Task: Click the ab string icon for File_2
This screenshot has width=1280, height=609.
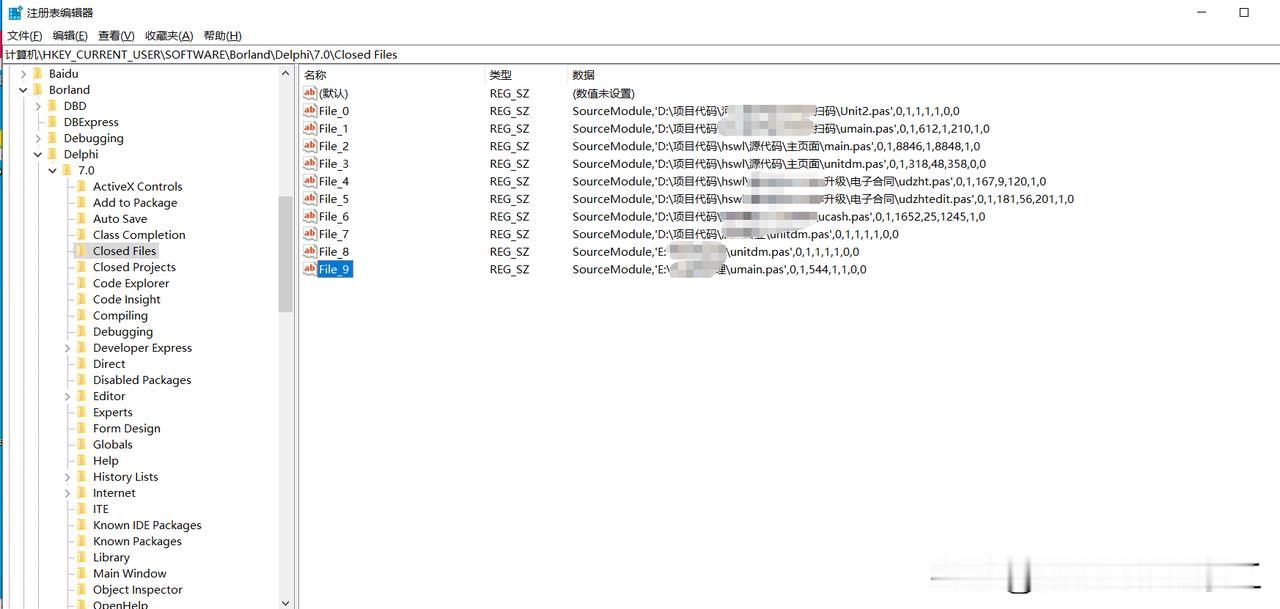Action: 310,146
